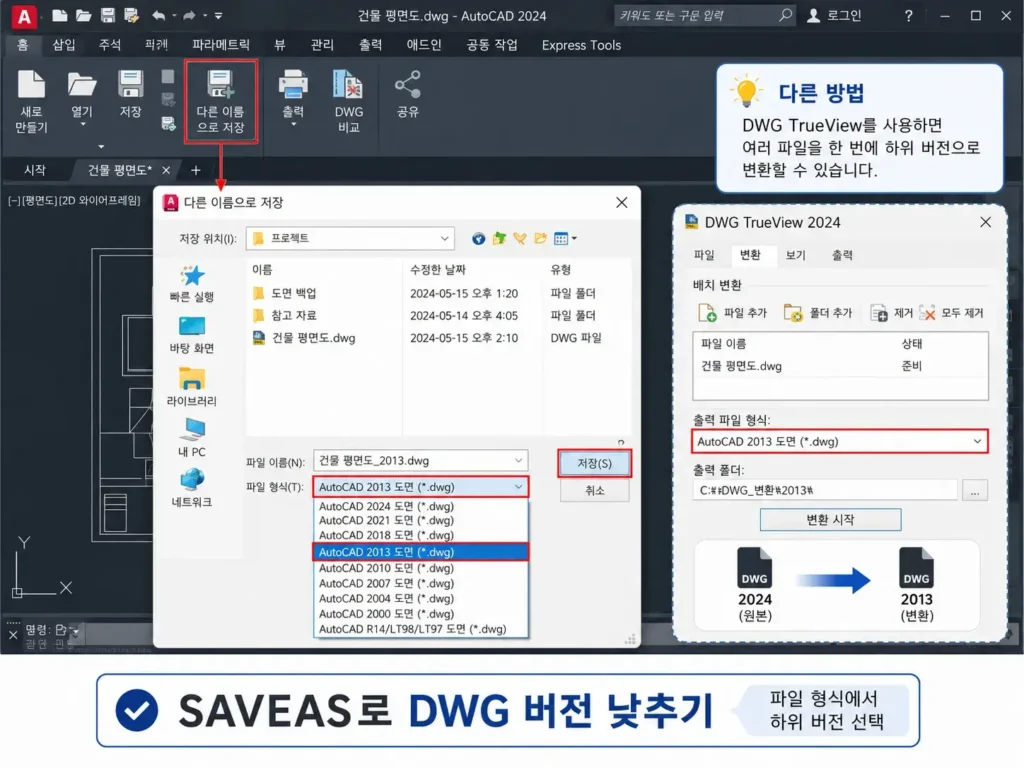The width and height of the screenshot is (1024, 768).
Task: Click the quick-access Save disk icon
Action: [108, 15]
